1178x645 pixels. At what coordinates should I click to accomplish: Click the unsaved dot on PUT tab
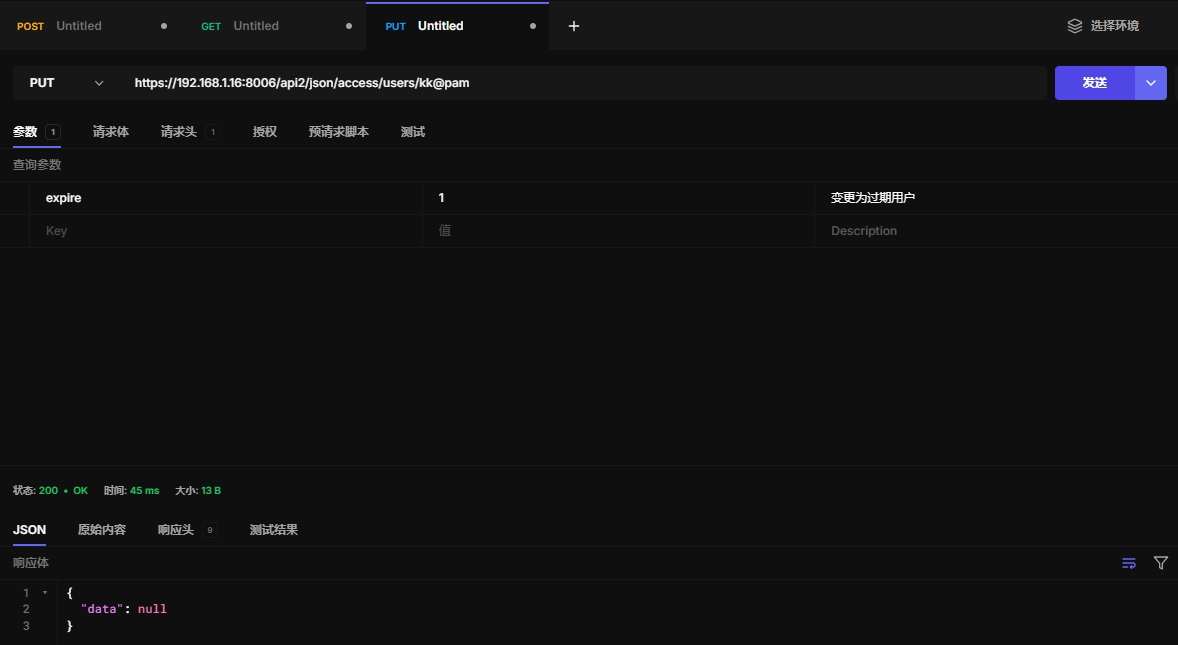(x=533, y=26)
